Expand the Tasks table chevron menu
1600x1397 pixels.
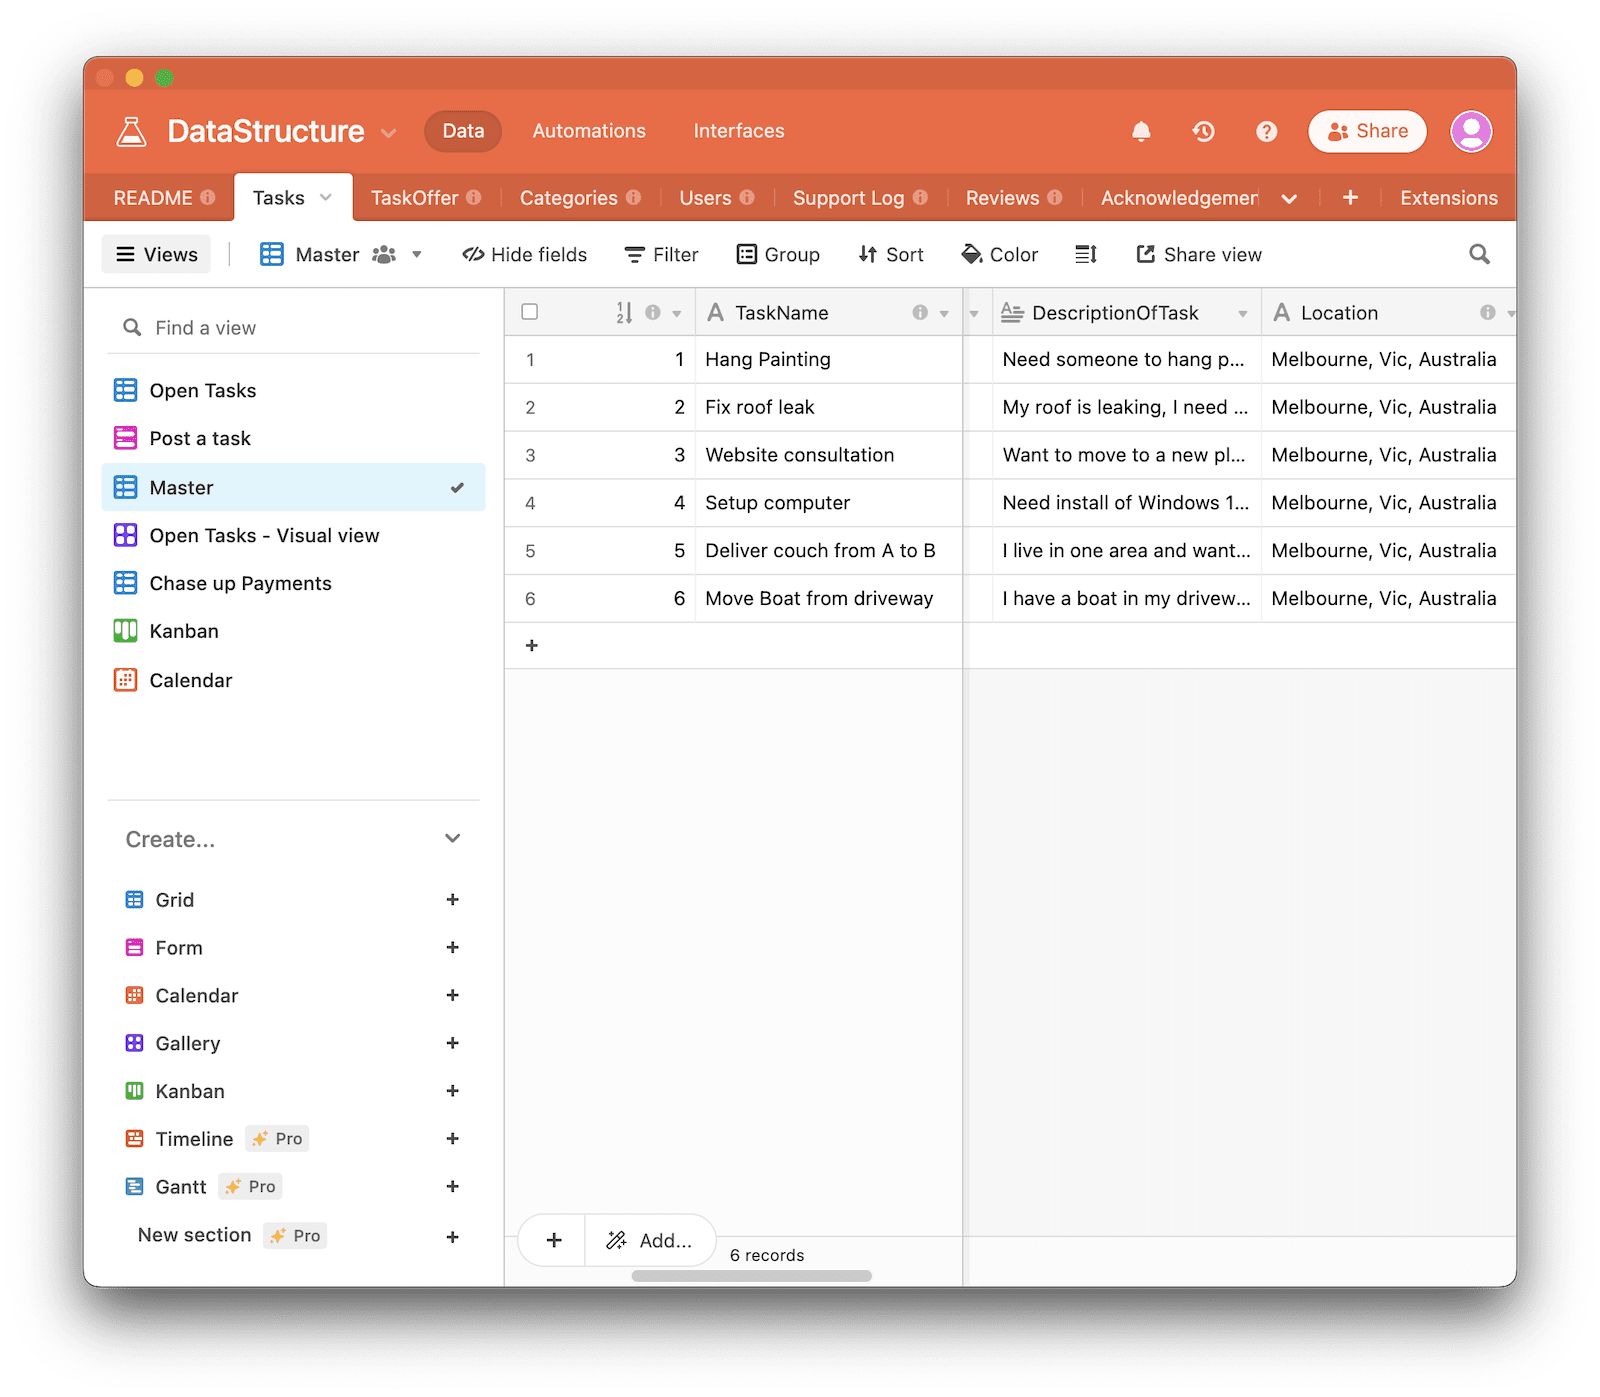[x=327, y=197]
